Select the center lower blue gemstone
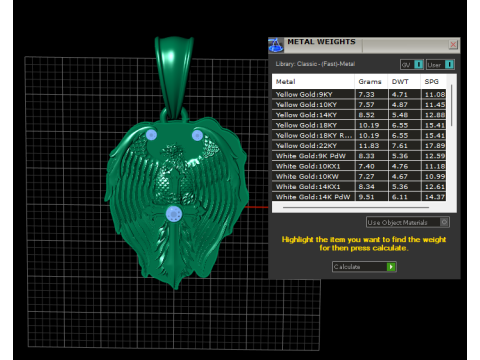Viewport: 480px width, 360px height. tap(174, 213)
